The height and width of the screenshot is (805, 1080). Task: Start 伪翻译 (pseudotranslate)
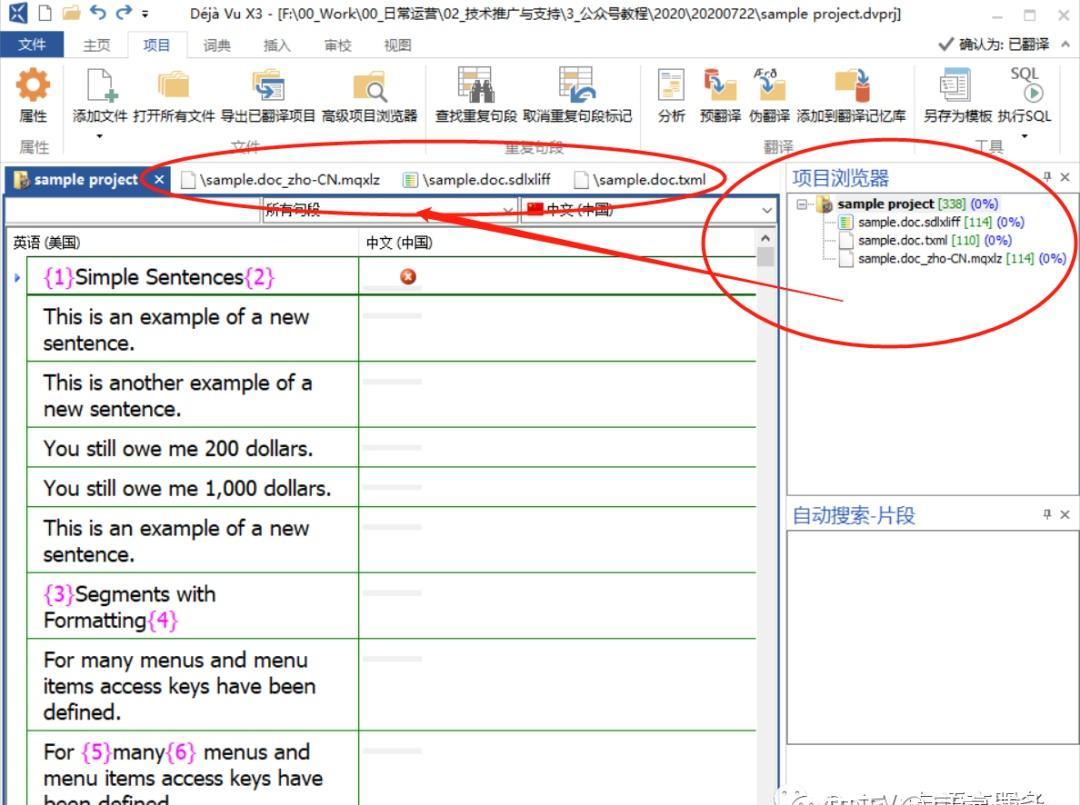[769, 96]
